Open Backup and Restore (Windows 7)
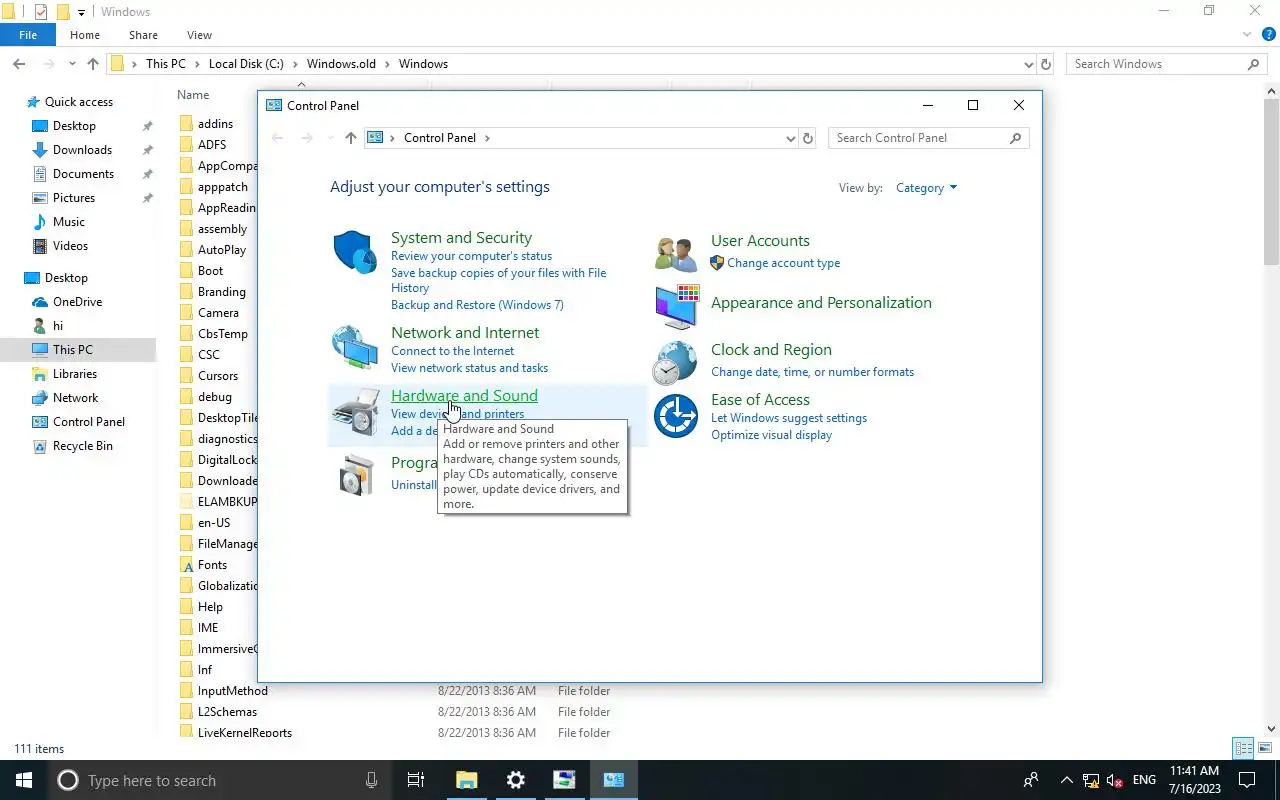 coord(477,305)
